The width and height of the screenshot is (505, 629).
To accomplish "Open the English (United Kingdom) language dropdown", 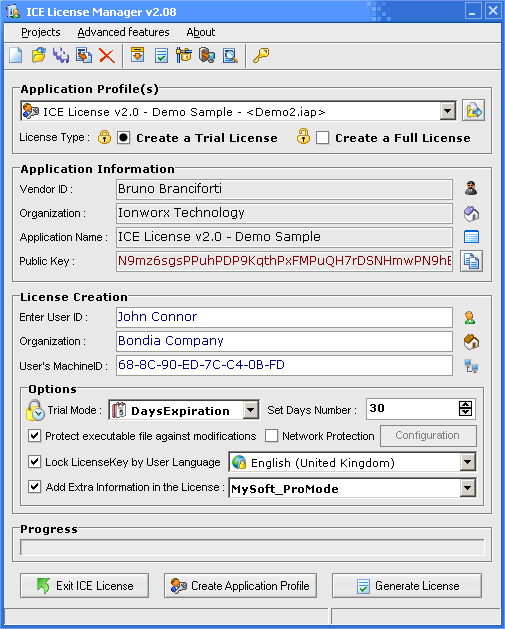I will pos(467,462).
